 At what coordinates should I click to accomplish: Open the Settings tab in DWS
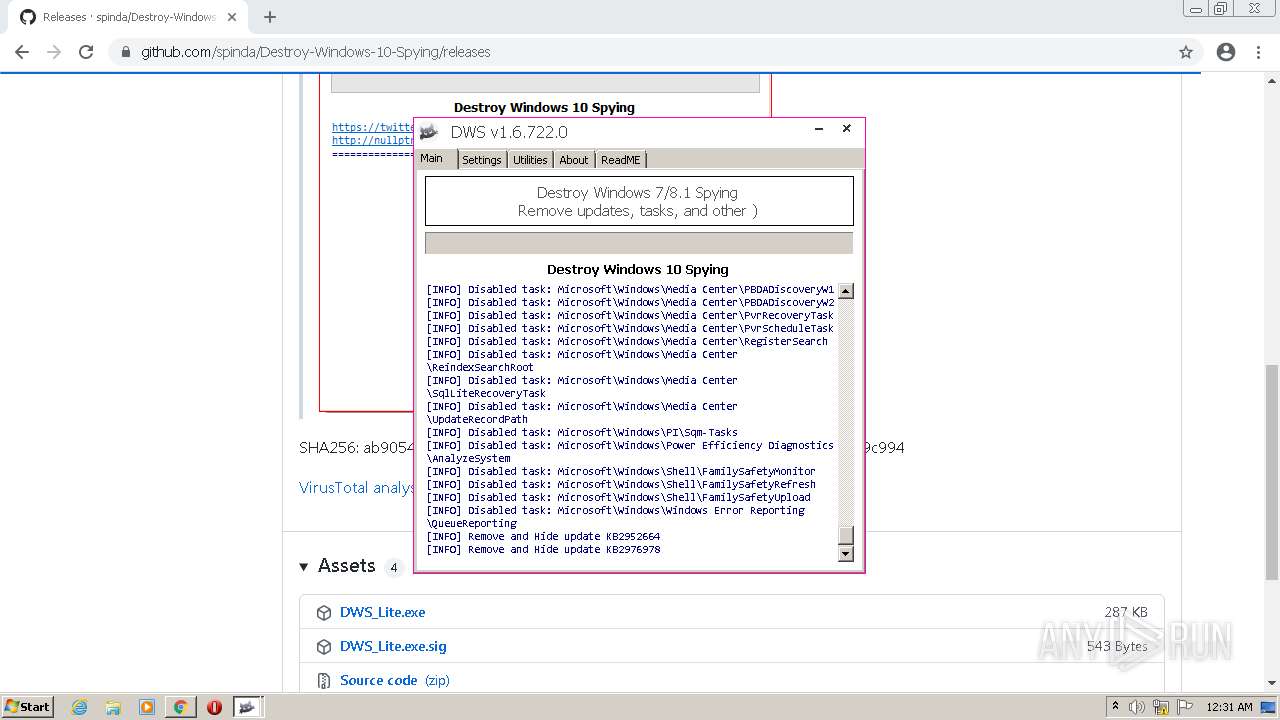click(x=482, y=160)
